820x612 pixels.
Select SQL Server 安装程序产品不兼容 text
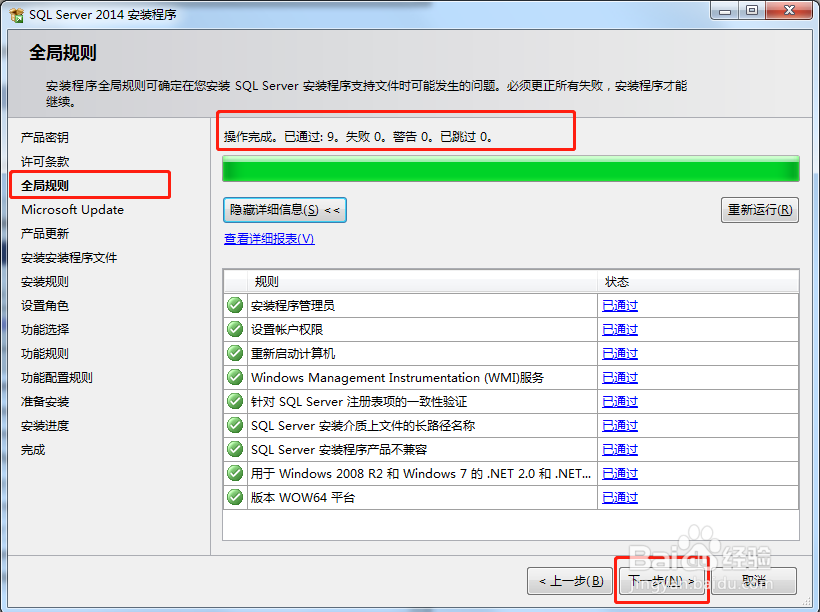pyautogui.click(x=339, y=450)
